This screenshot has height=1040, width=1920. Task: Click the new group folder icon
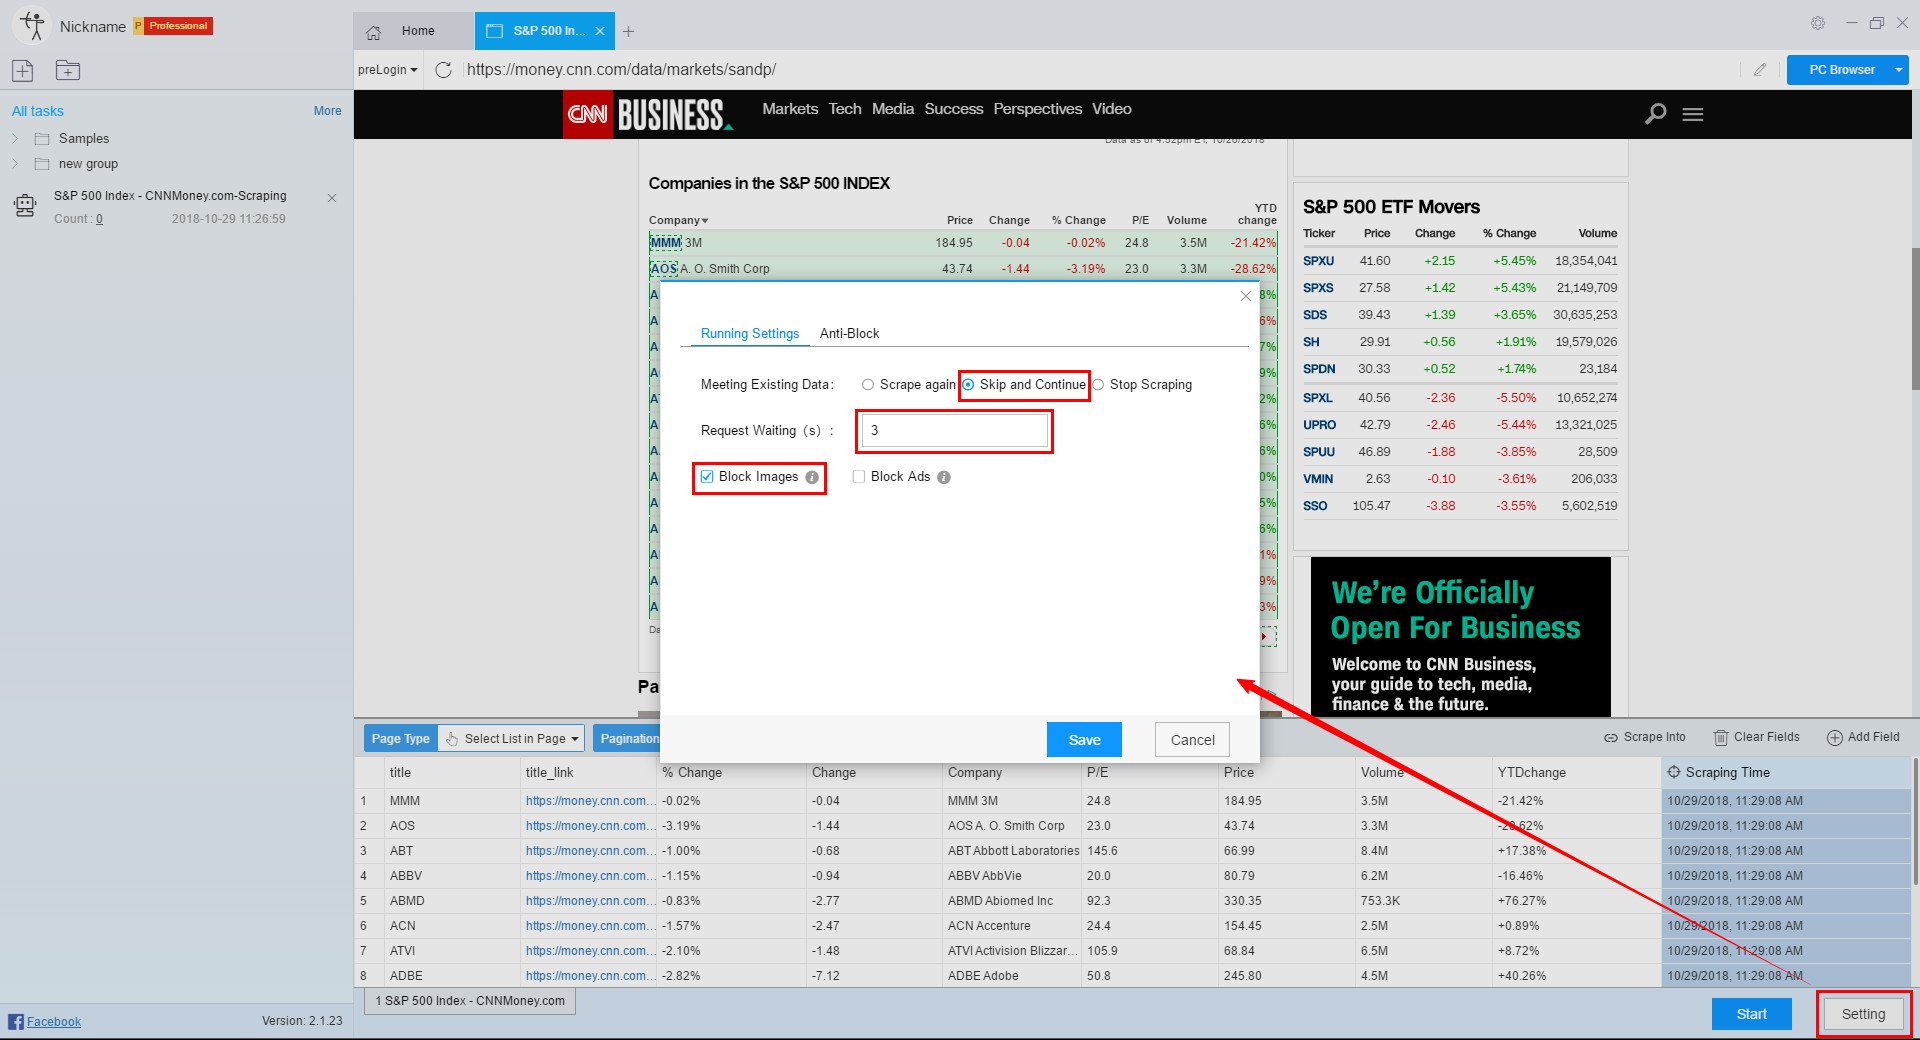(68, 70)
